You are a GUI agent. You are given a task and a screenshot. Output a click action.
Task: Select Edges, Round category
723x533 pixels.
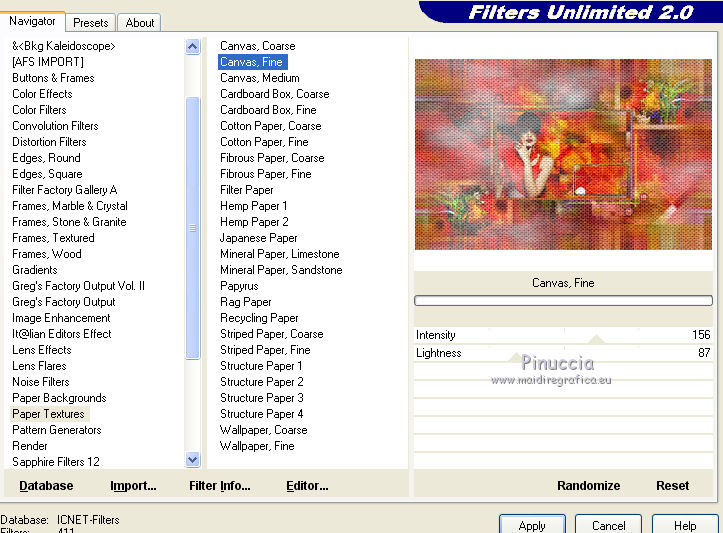(x=46, y=158)
